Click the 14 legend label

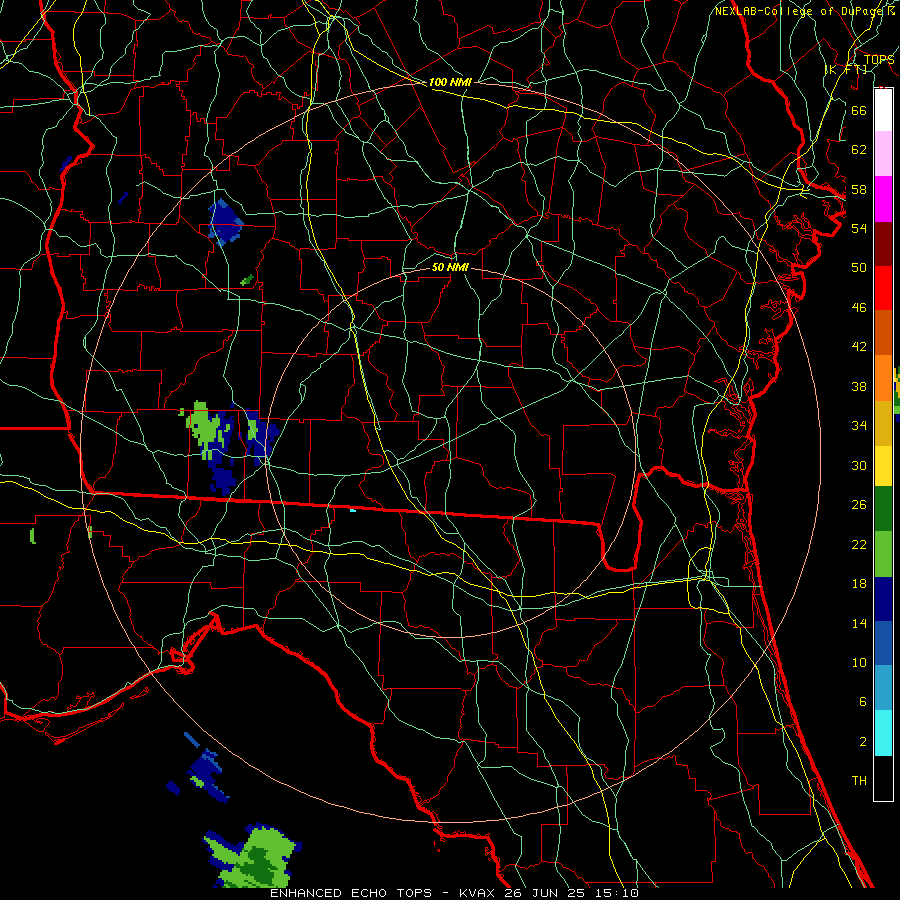pos(859,623)
